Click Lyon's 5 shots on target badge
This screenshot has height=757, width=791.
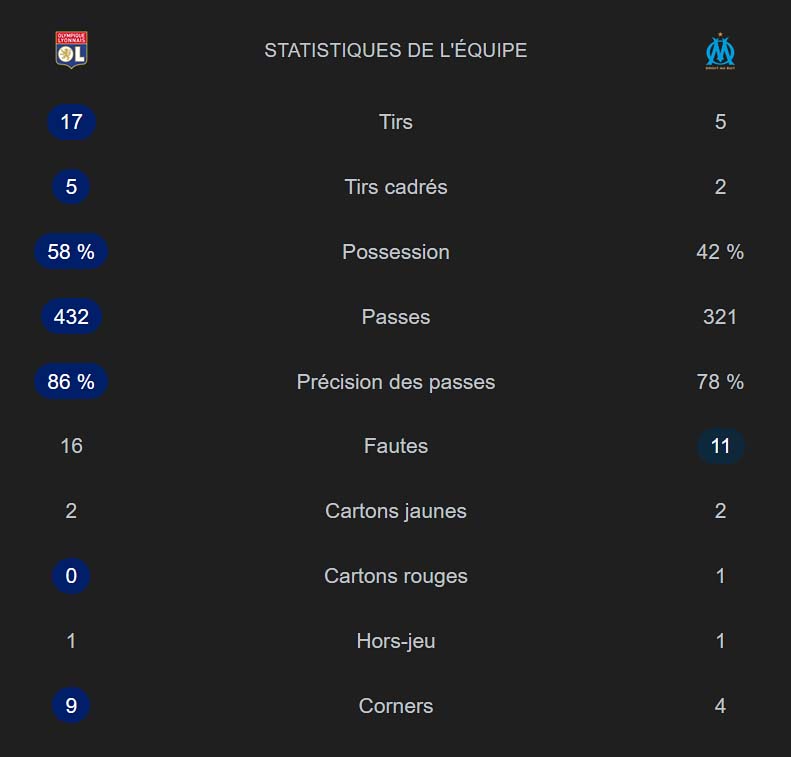click(71, 187)
